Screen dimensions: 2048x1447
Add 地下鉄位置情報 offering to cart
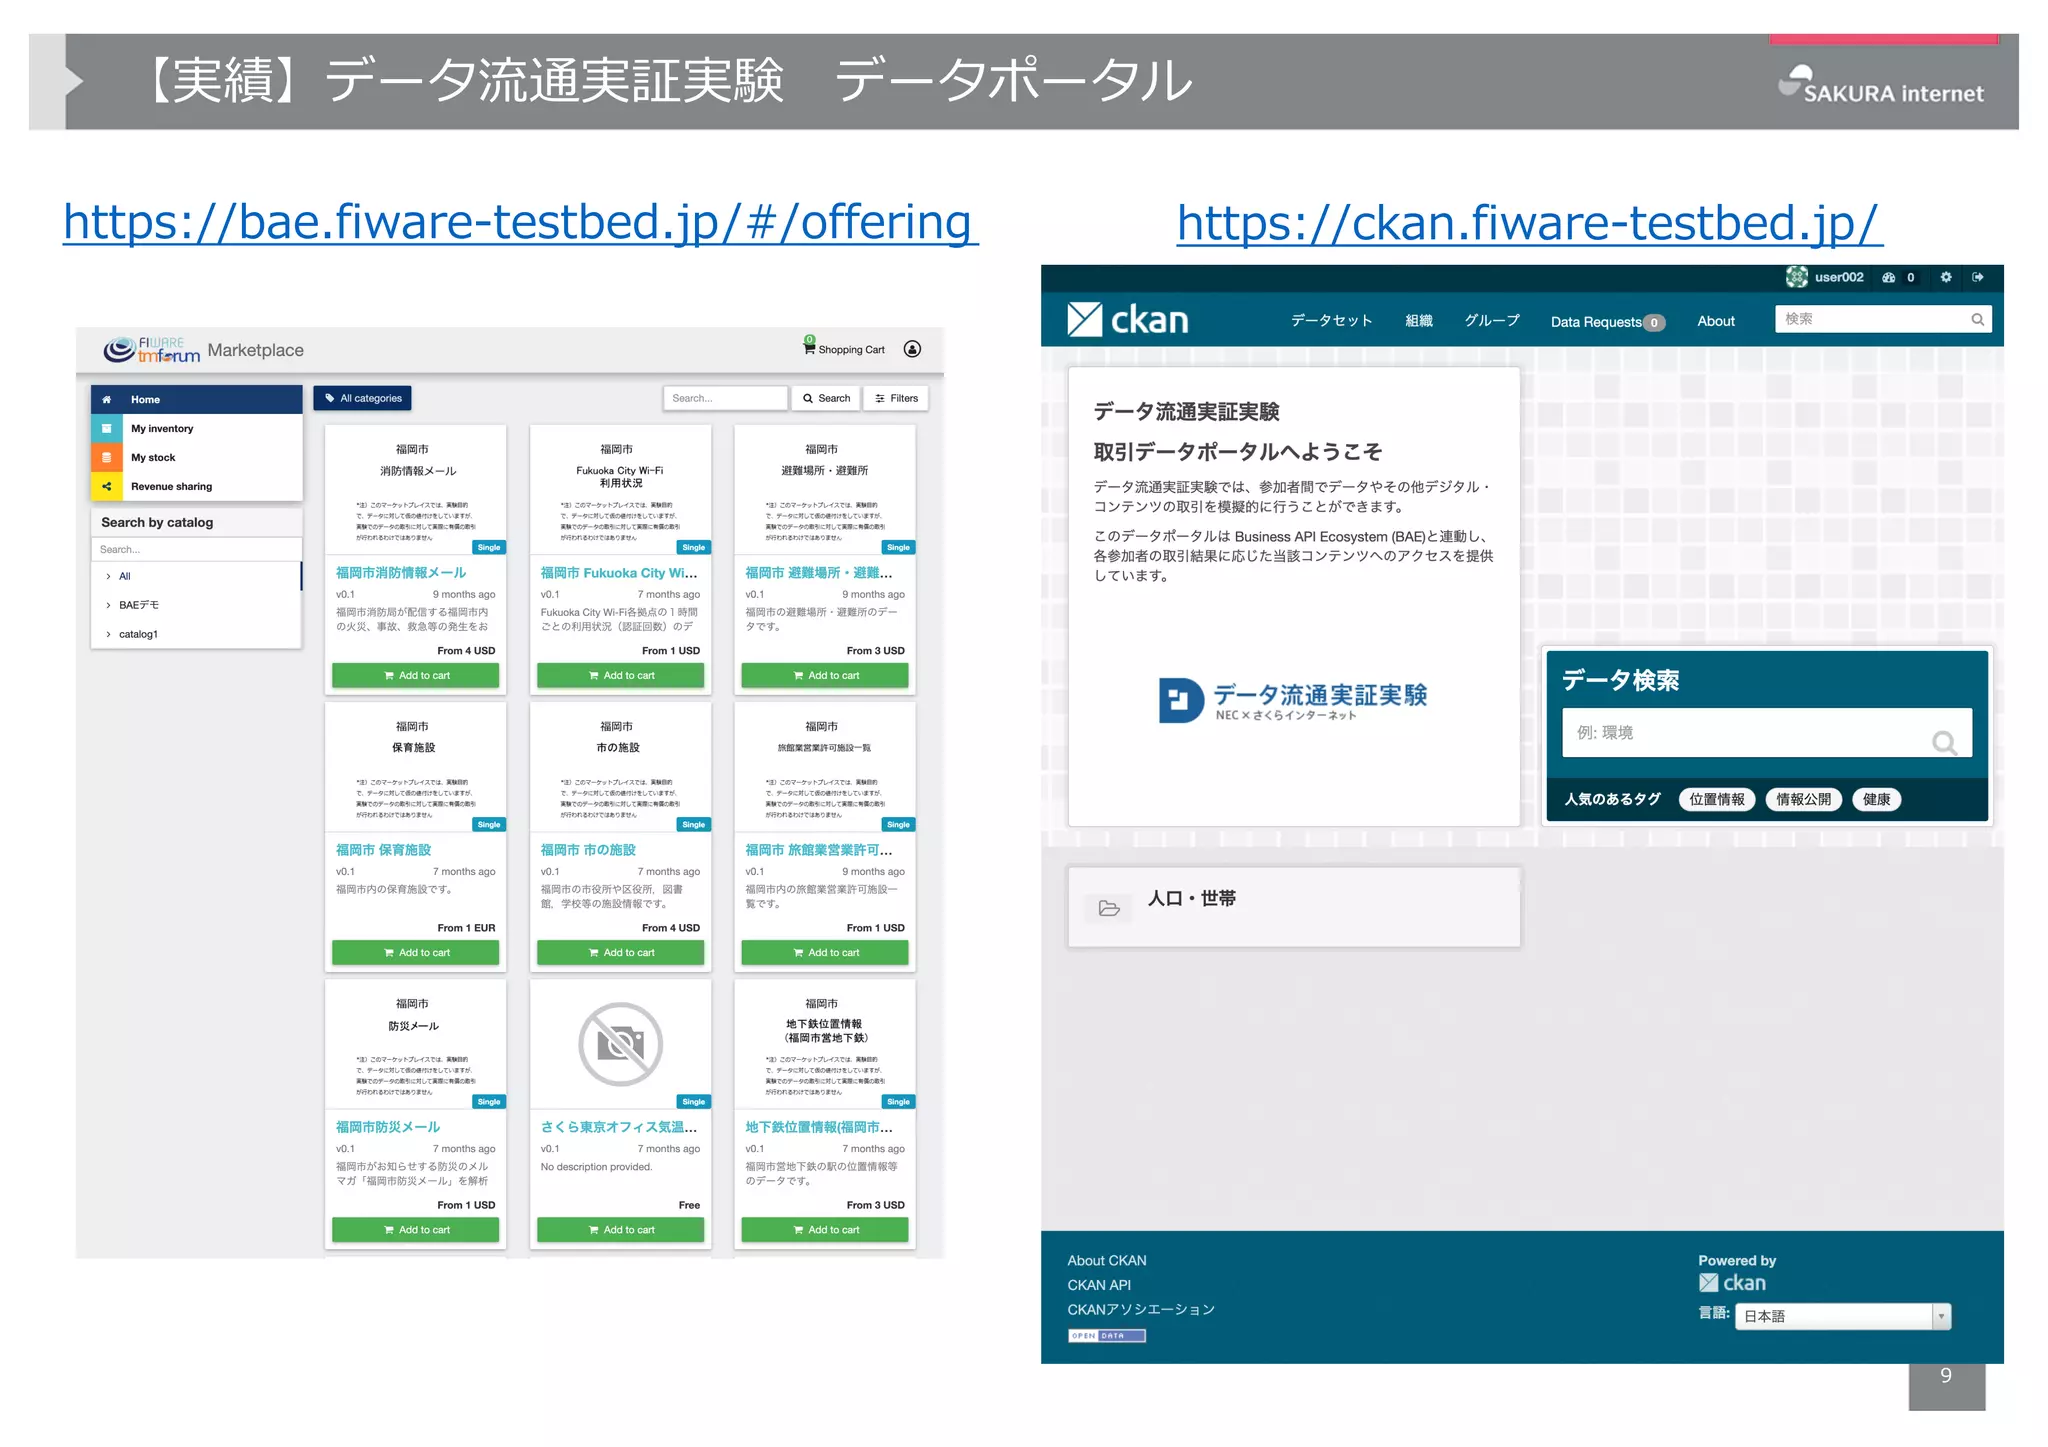(x=825, y=1229)
